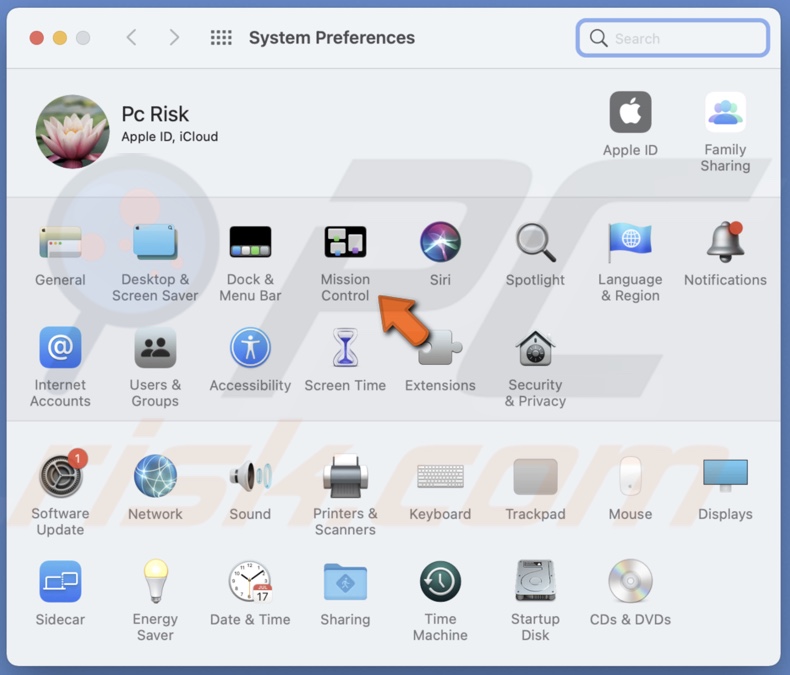Open Screen Time preferences

point(345,349)
